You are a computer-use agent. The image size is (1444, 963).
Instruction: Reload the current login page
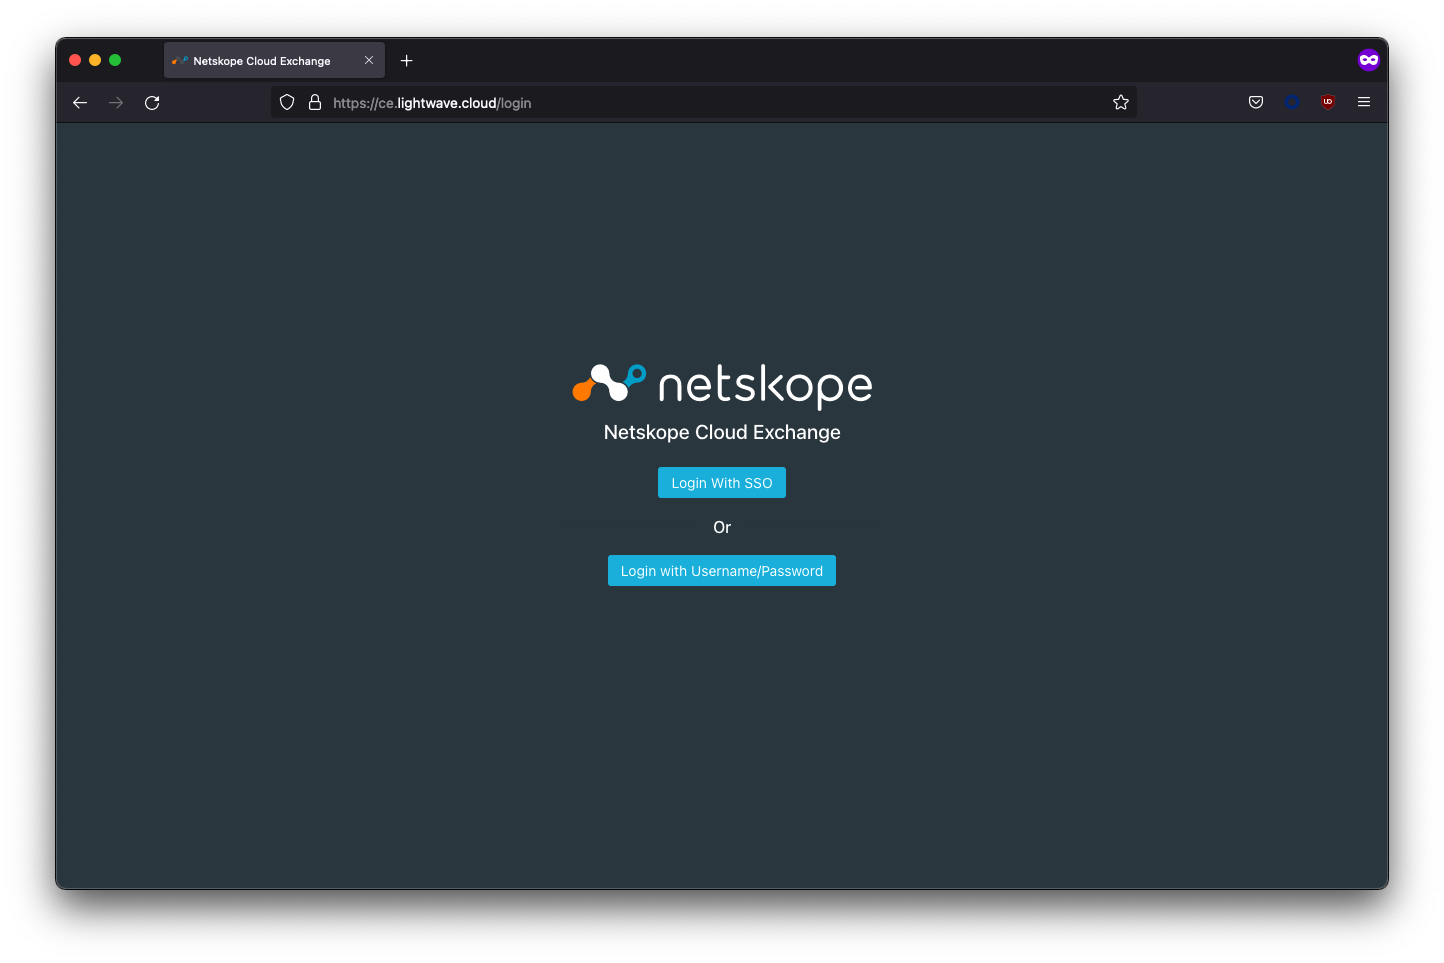[152, 103]
